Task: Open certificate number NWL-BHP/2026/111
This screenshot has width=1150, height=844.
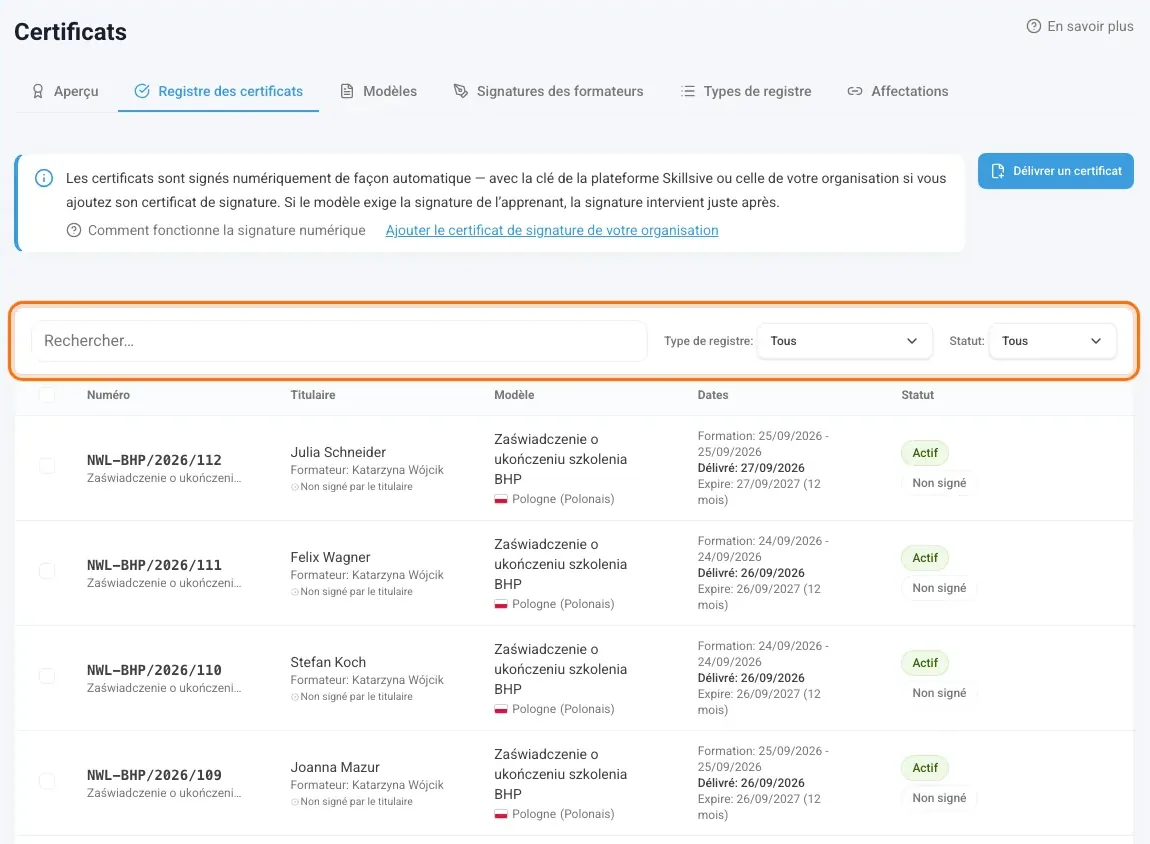Action: [x=154, y=565]
